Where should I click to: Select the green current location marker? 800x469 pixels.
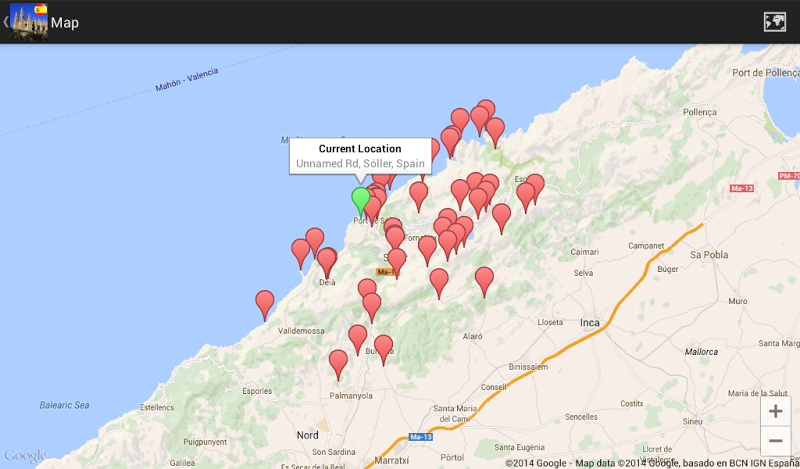(361, 200)
